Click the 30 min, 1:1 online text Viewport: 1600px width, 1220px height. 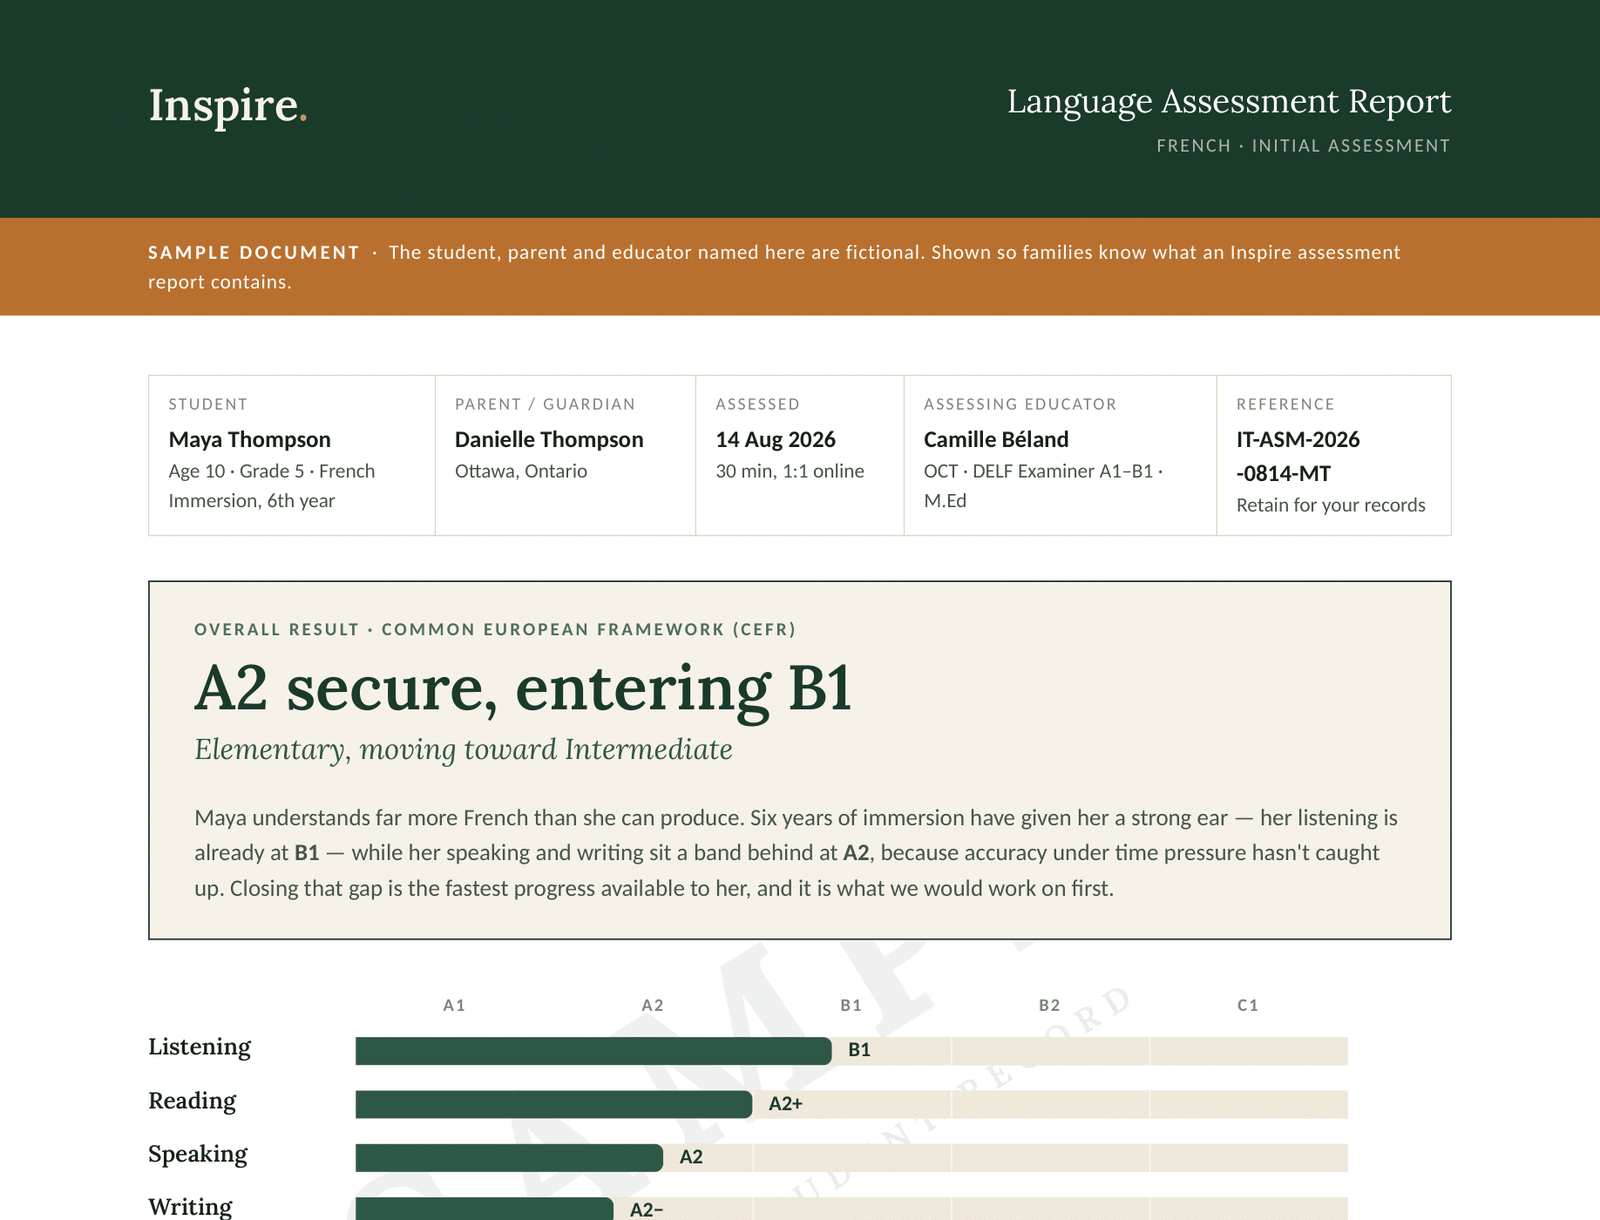pos(789,471)
